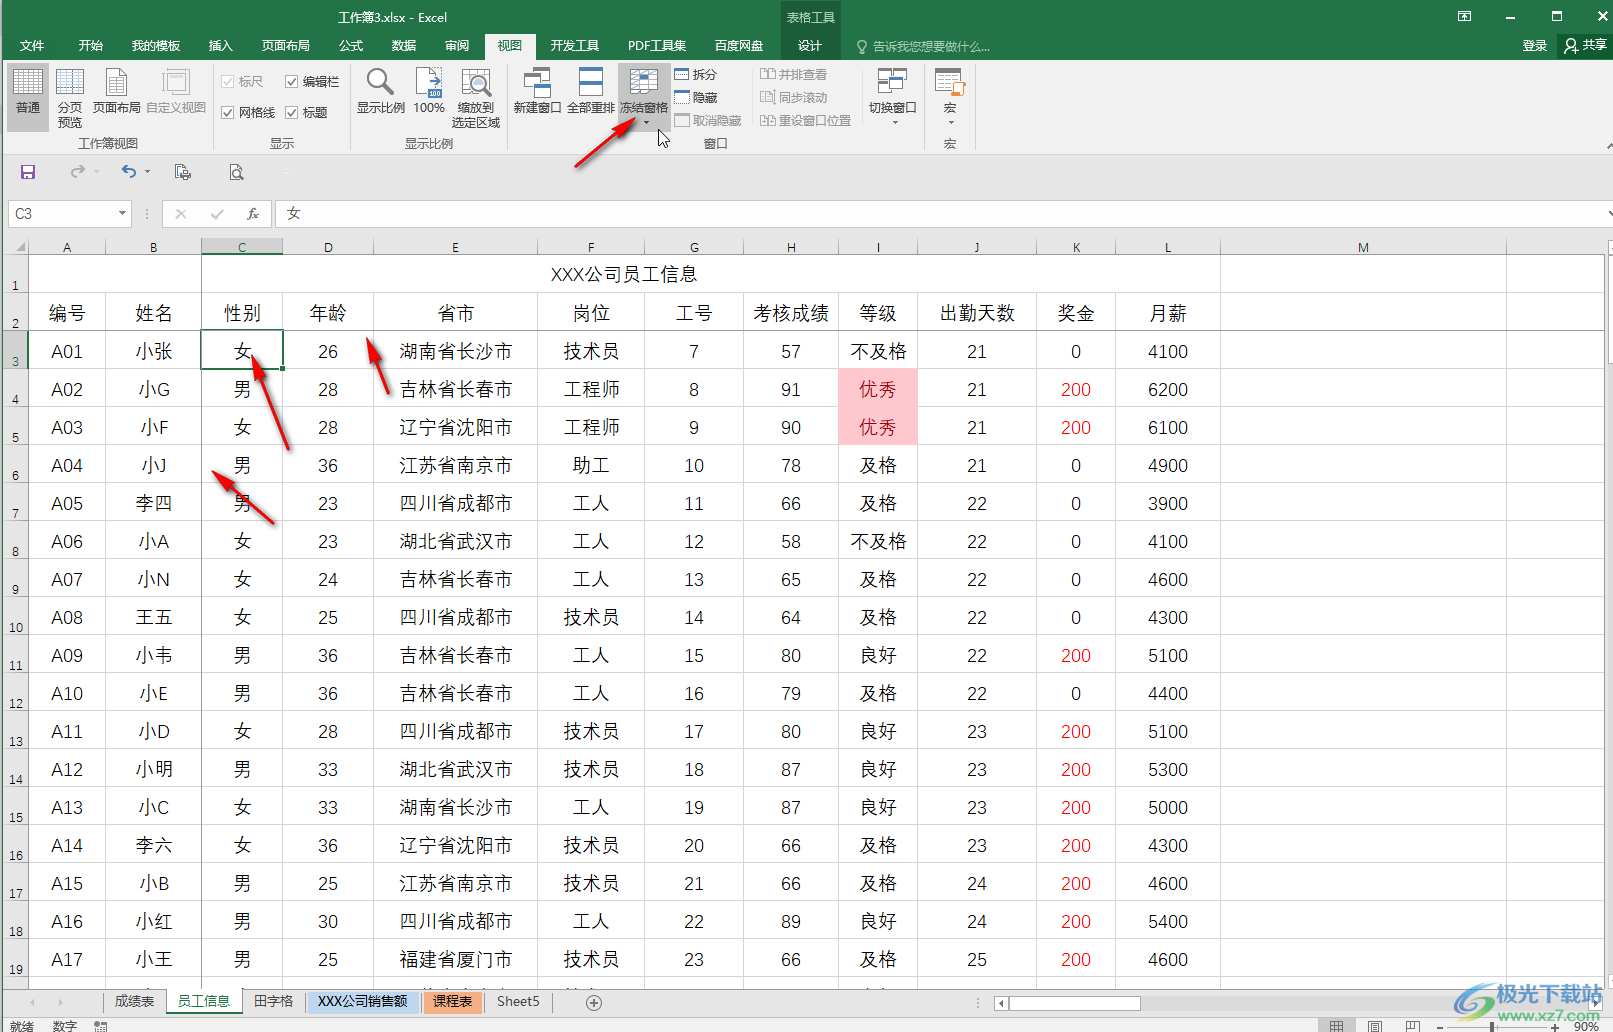Toggle the Formula Bar (编辑栏) checkbox

312,81
